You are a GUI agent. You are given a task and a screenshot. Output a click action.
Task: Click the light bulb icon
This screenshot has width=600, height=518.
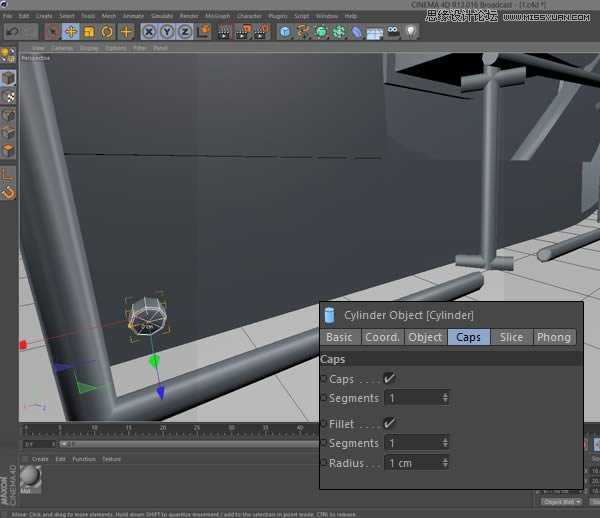[x=409, y=32]
